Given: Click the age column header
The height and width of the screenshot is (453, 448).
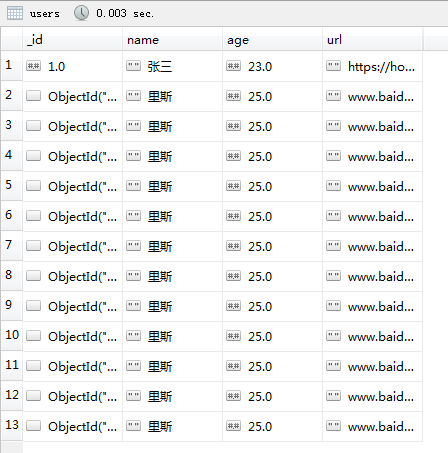Looking at the screenshot, I should [272, 40].
